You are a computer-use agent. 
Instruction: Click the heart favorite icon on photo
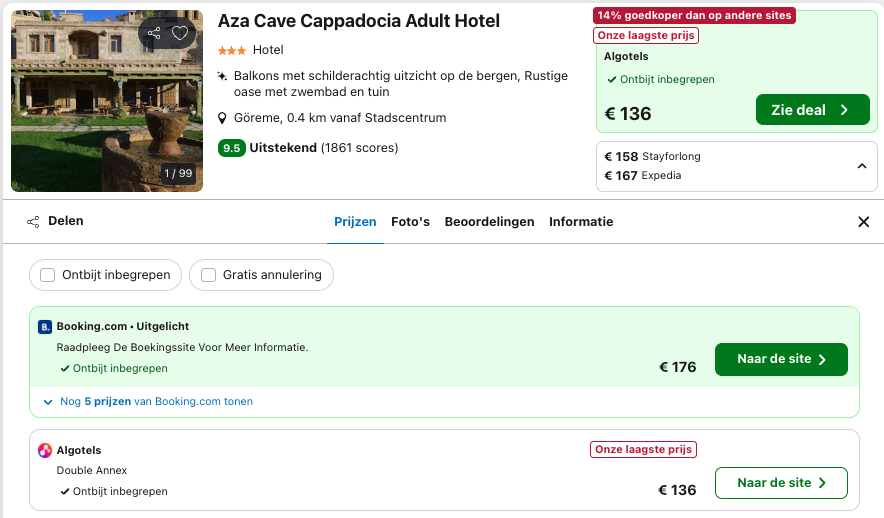click(180, 33)
